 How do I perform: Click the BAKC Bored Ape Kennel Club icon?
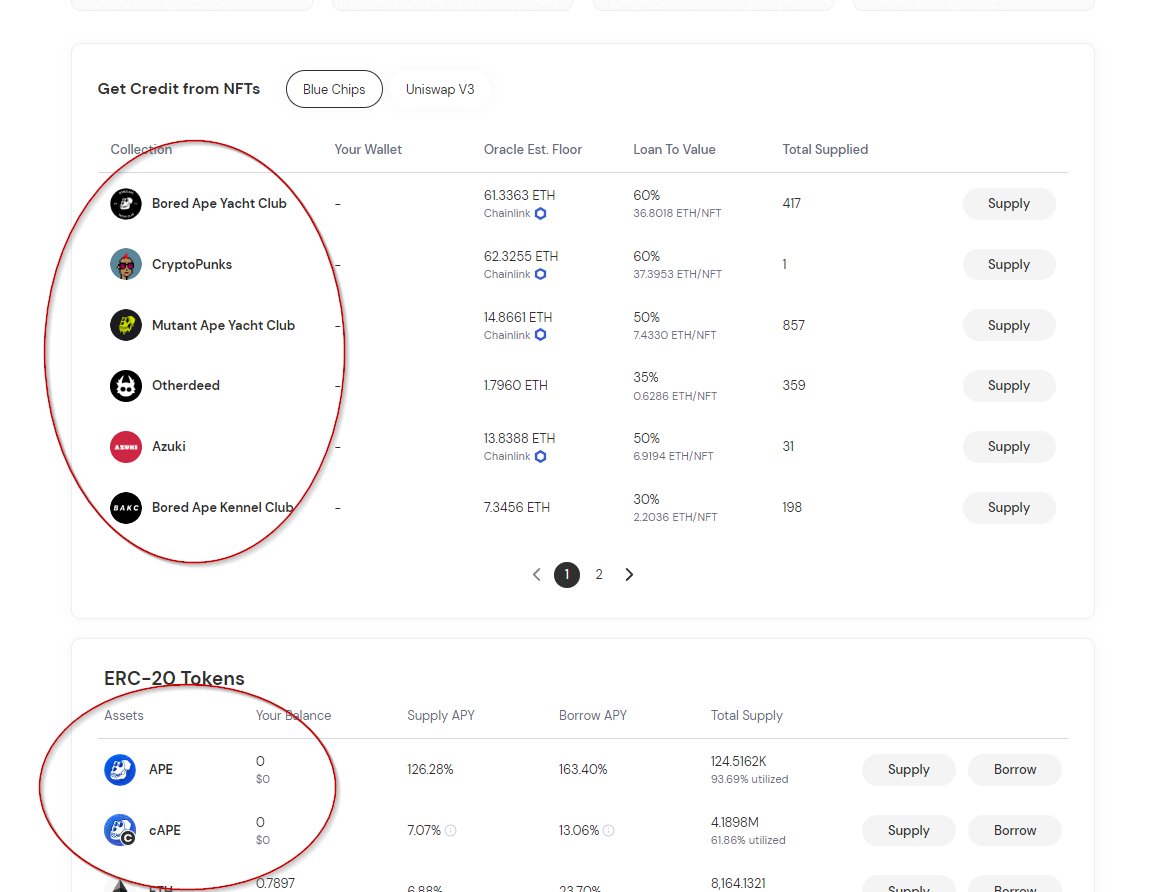[126, 507]
